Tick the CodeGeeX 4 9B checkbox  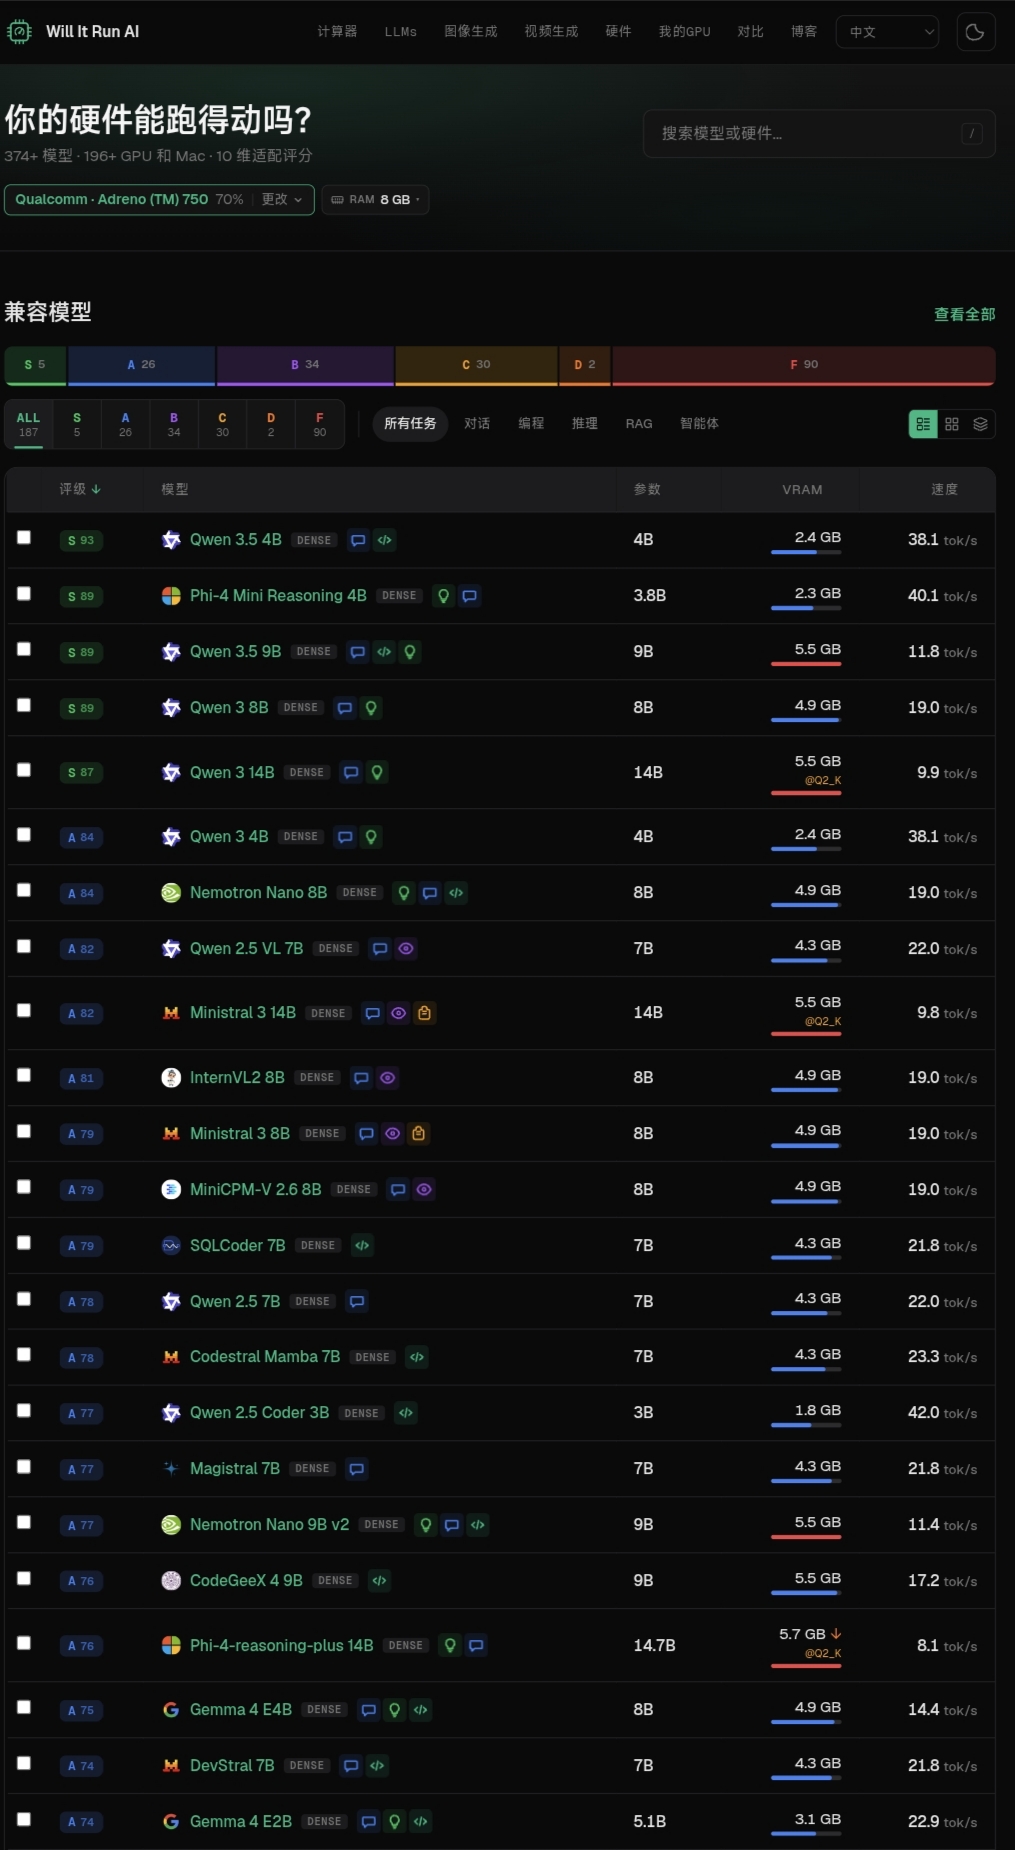click(24, 1579)
